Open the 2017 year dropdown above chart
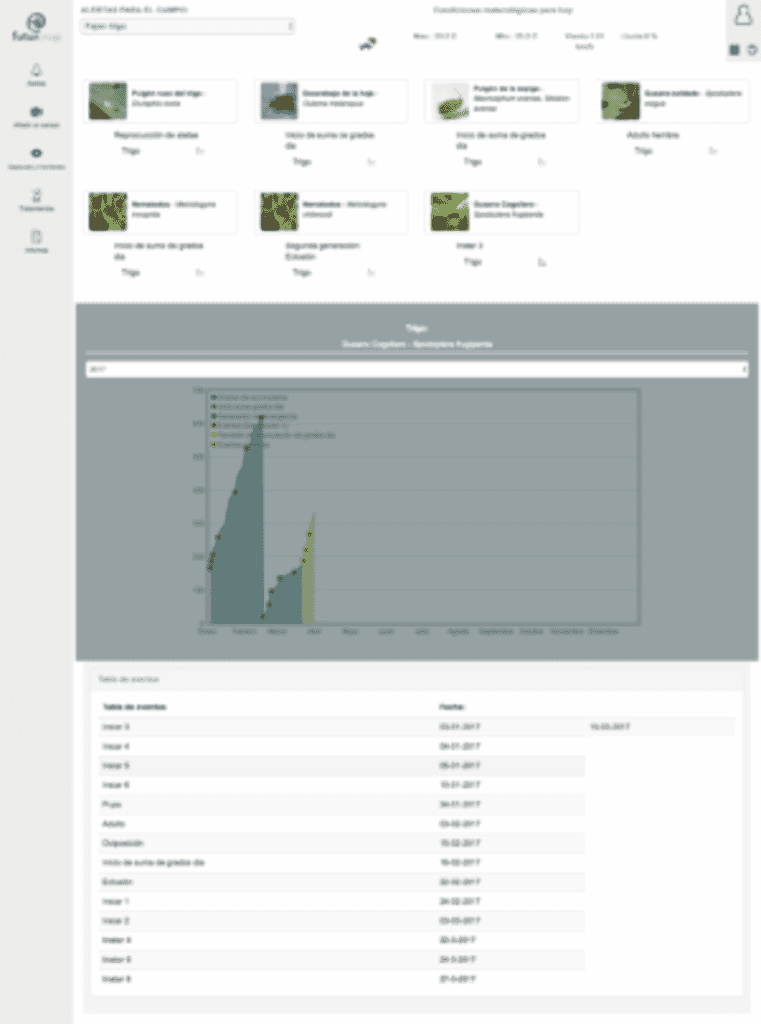The height and width of the screenshot is (1024, 761). pos(416,370)
